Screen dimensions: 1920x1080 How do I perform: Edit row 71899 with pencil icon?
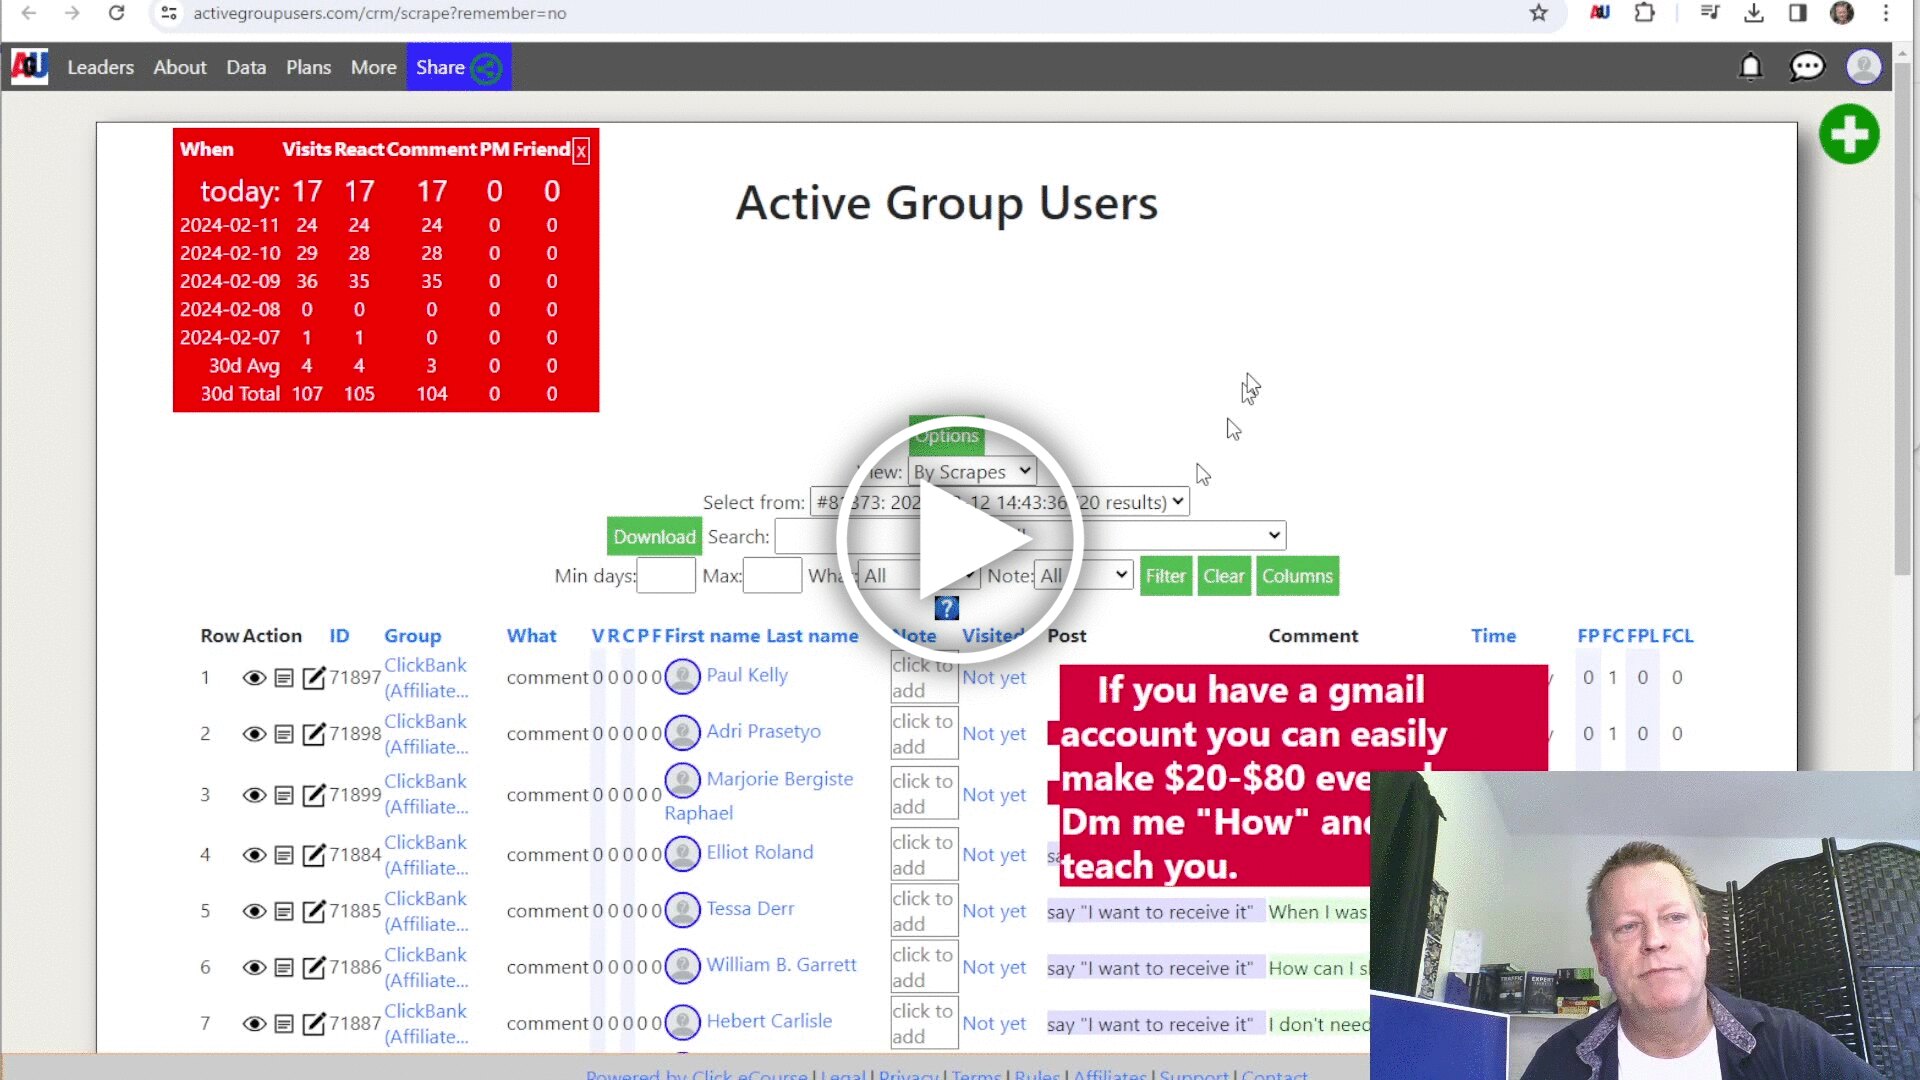point(314,794)
